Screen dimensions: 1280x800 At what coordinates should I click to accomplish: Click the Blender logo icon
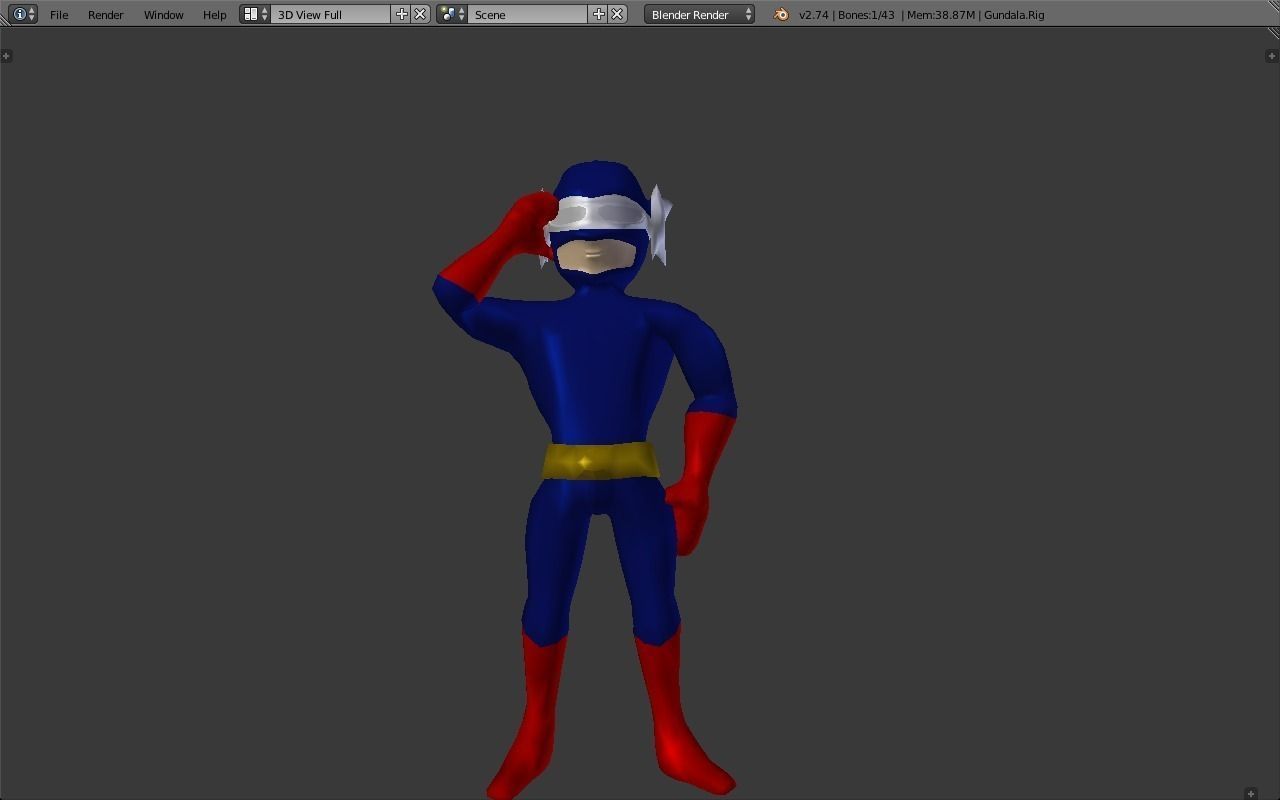pyautogui.click(x=781, y=14)
